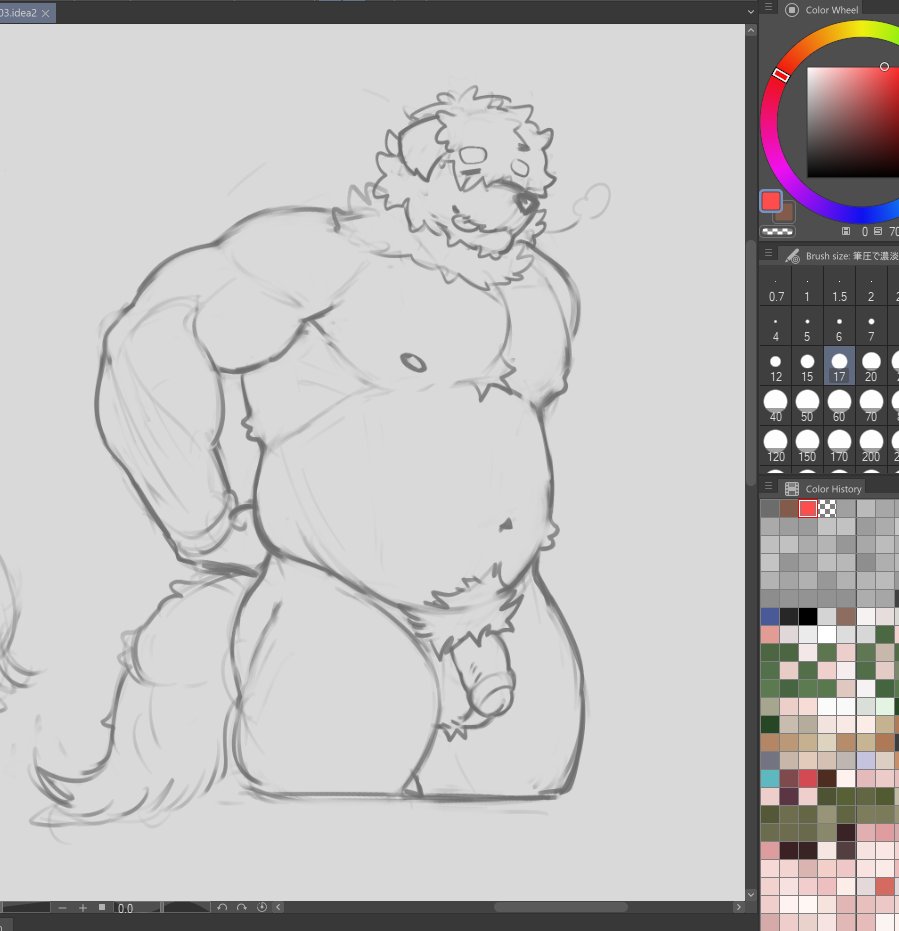The height and width of the screenshot is (931, 899).
Task: Choose brush size 150
Action: coord(807,446)
